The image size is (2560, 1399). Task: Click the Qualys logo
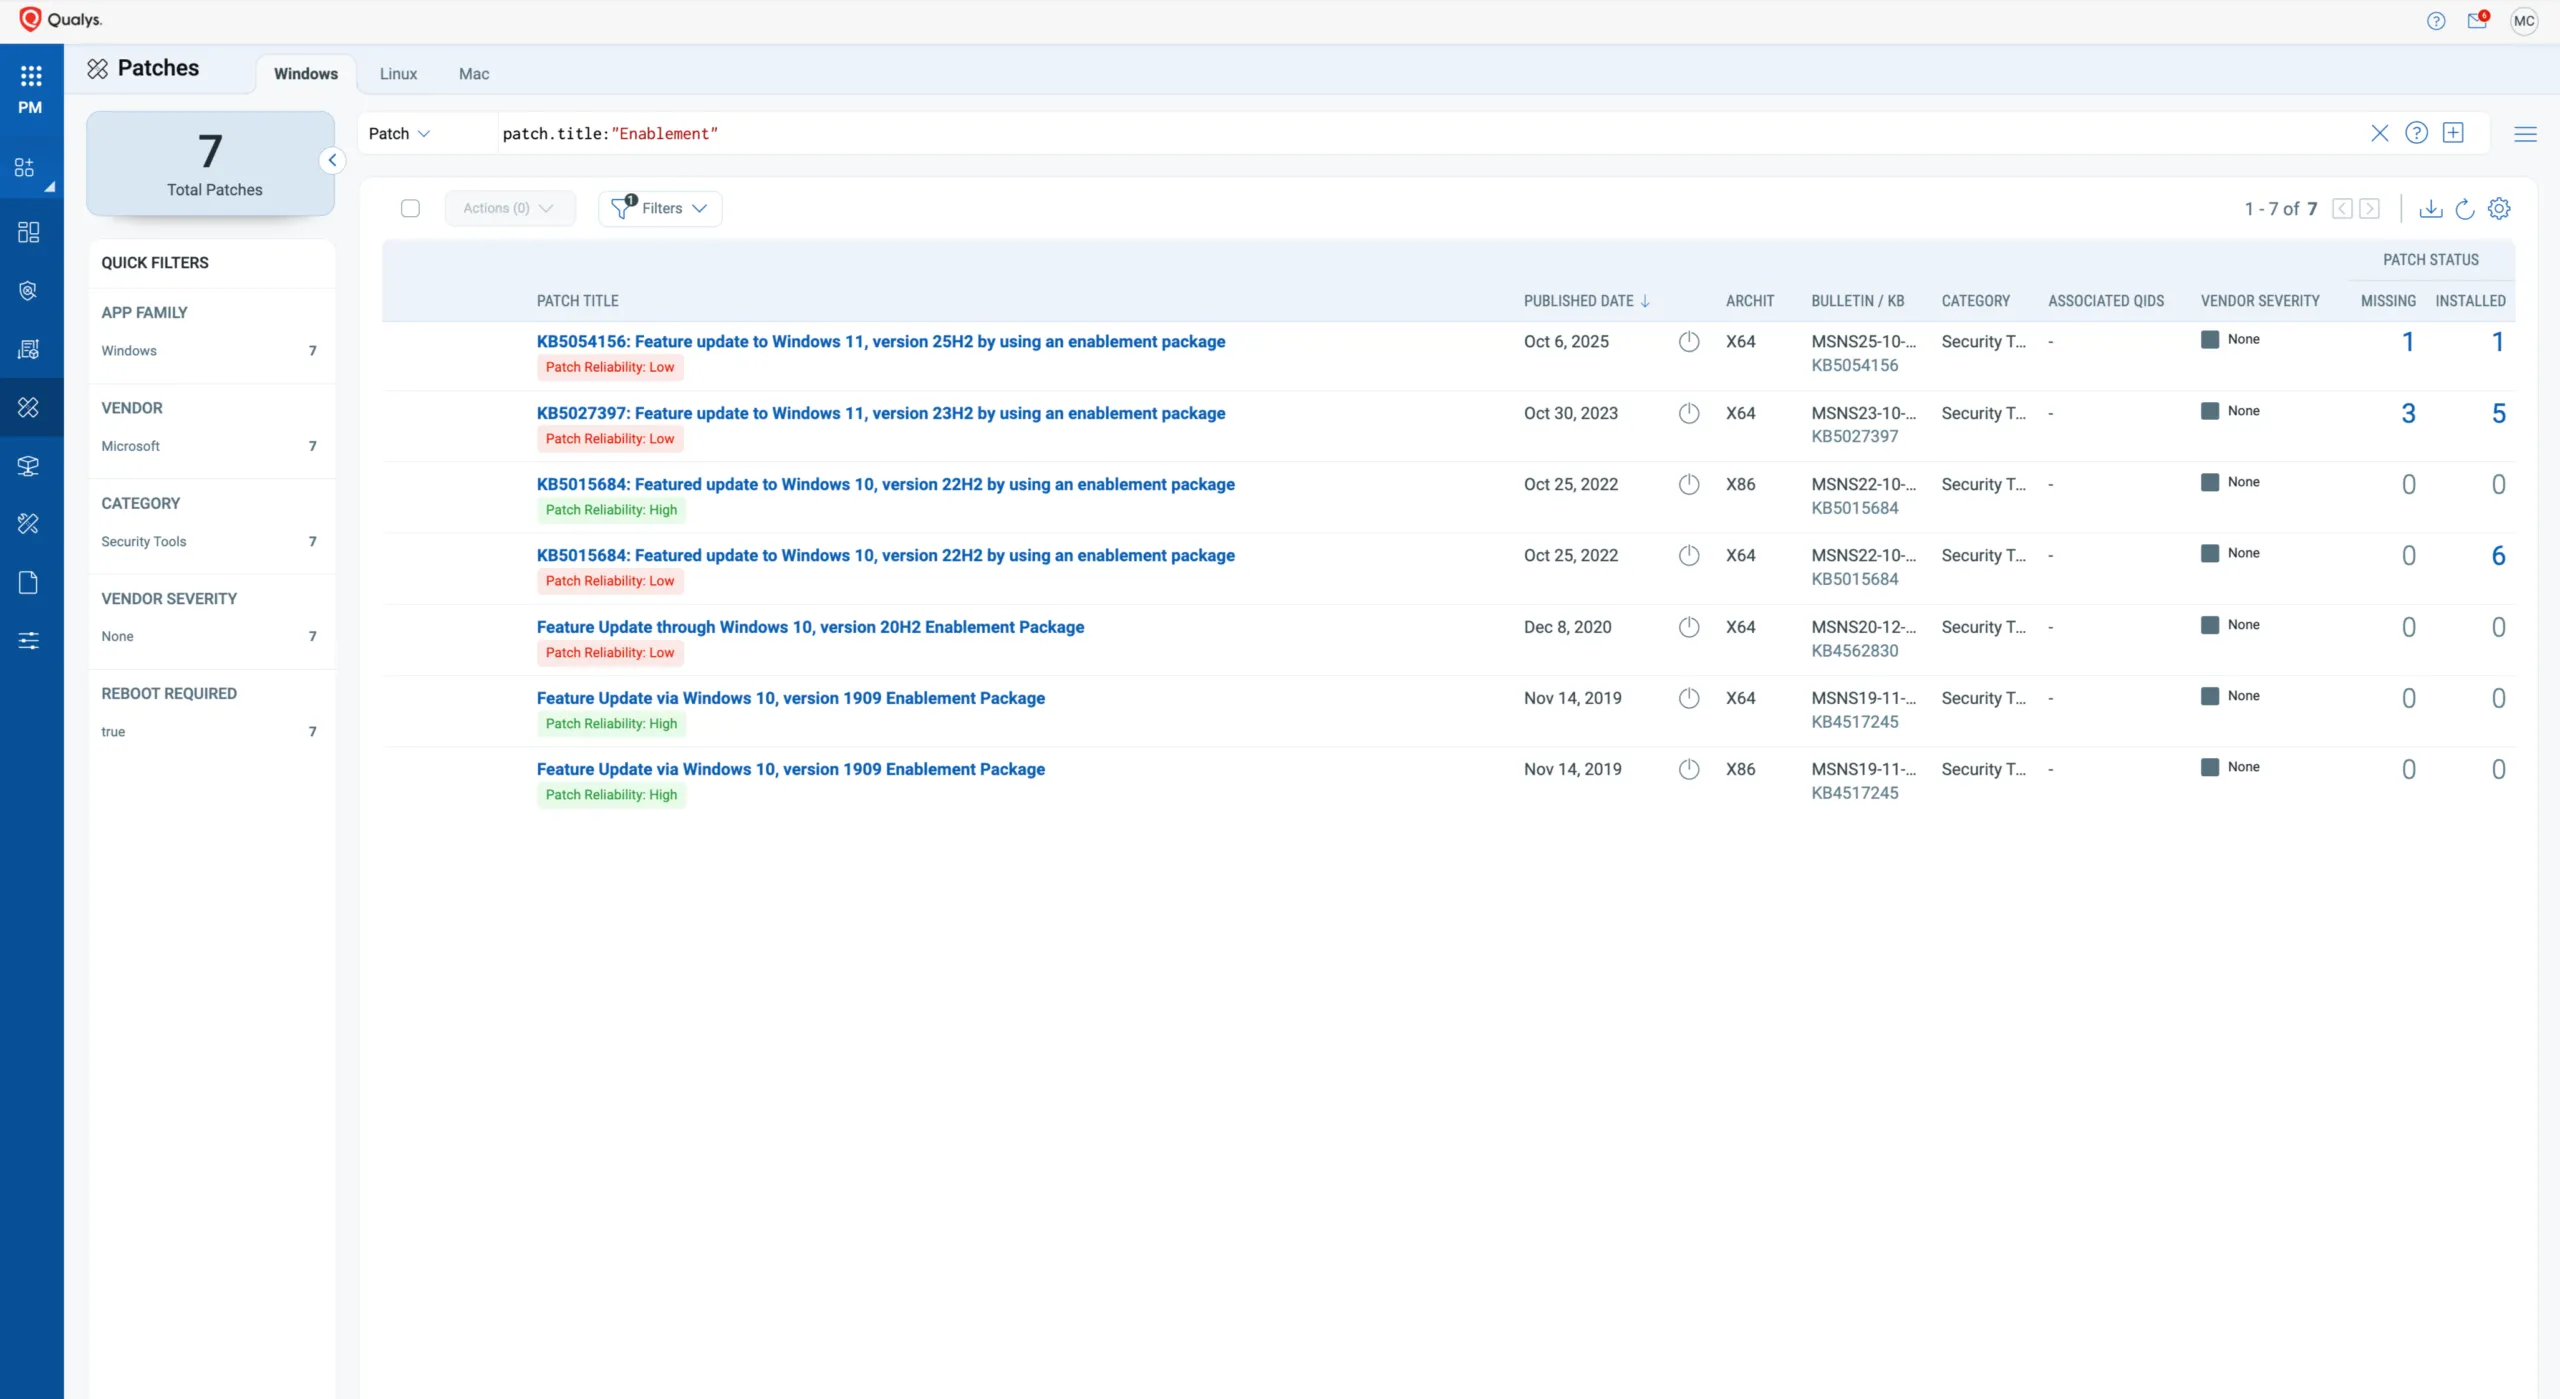61,19
